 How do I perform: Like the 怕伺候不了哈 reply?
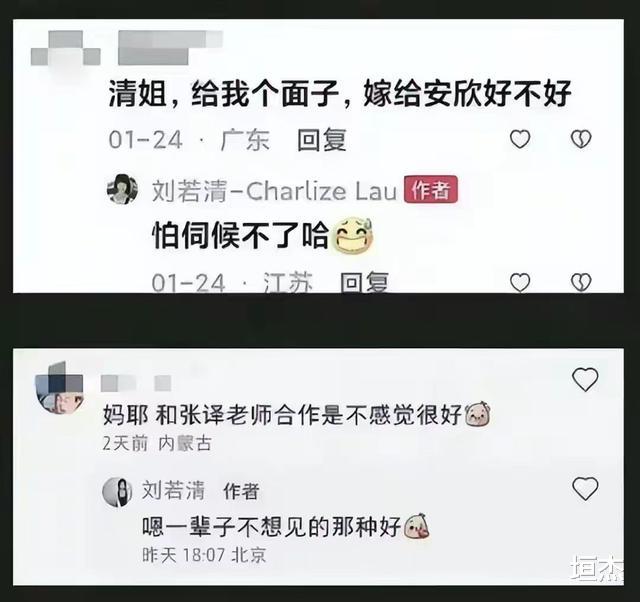[520, 282]
